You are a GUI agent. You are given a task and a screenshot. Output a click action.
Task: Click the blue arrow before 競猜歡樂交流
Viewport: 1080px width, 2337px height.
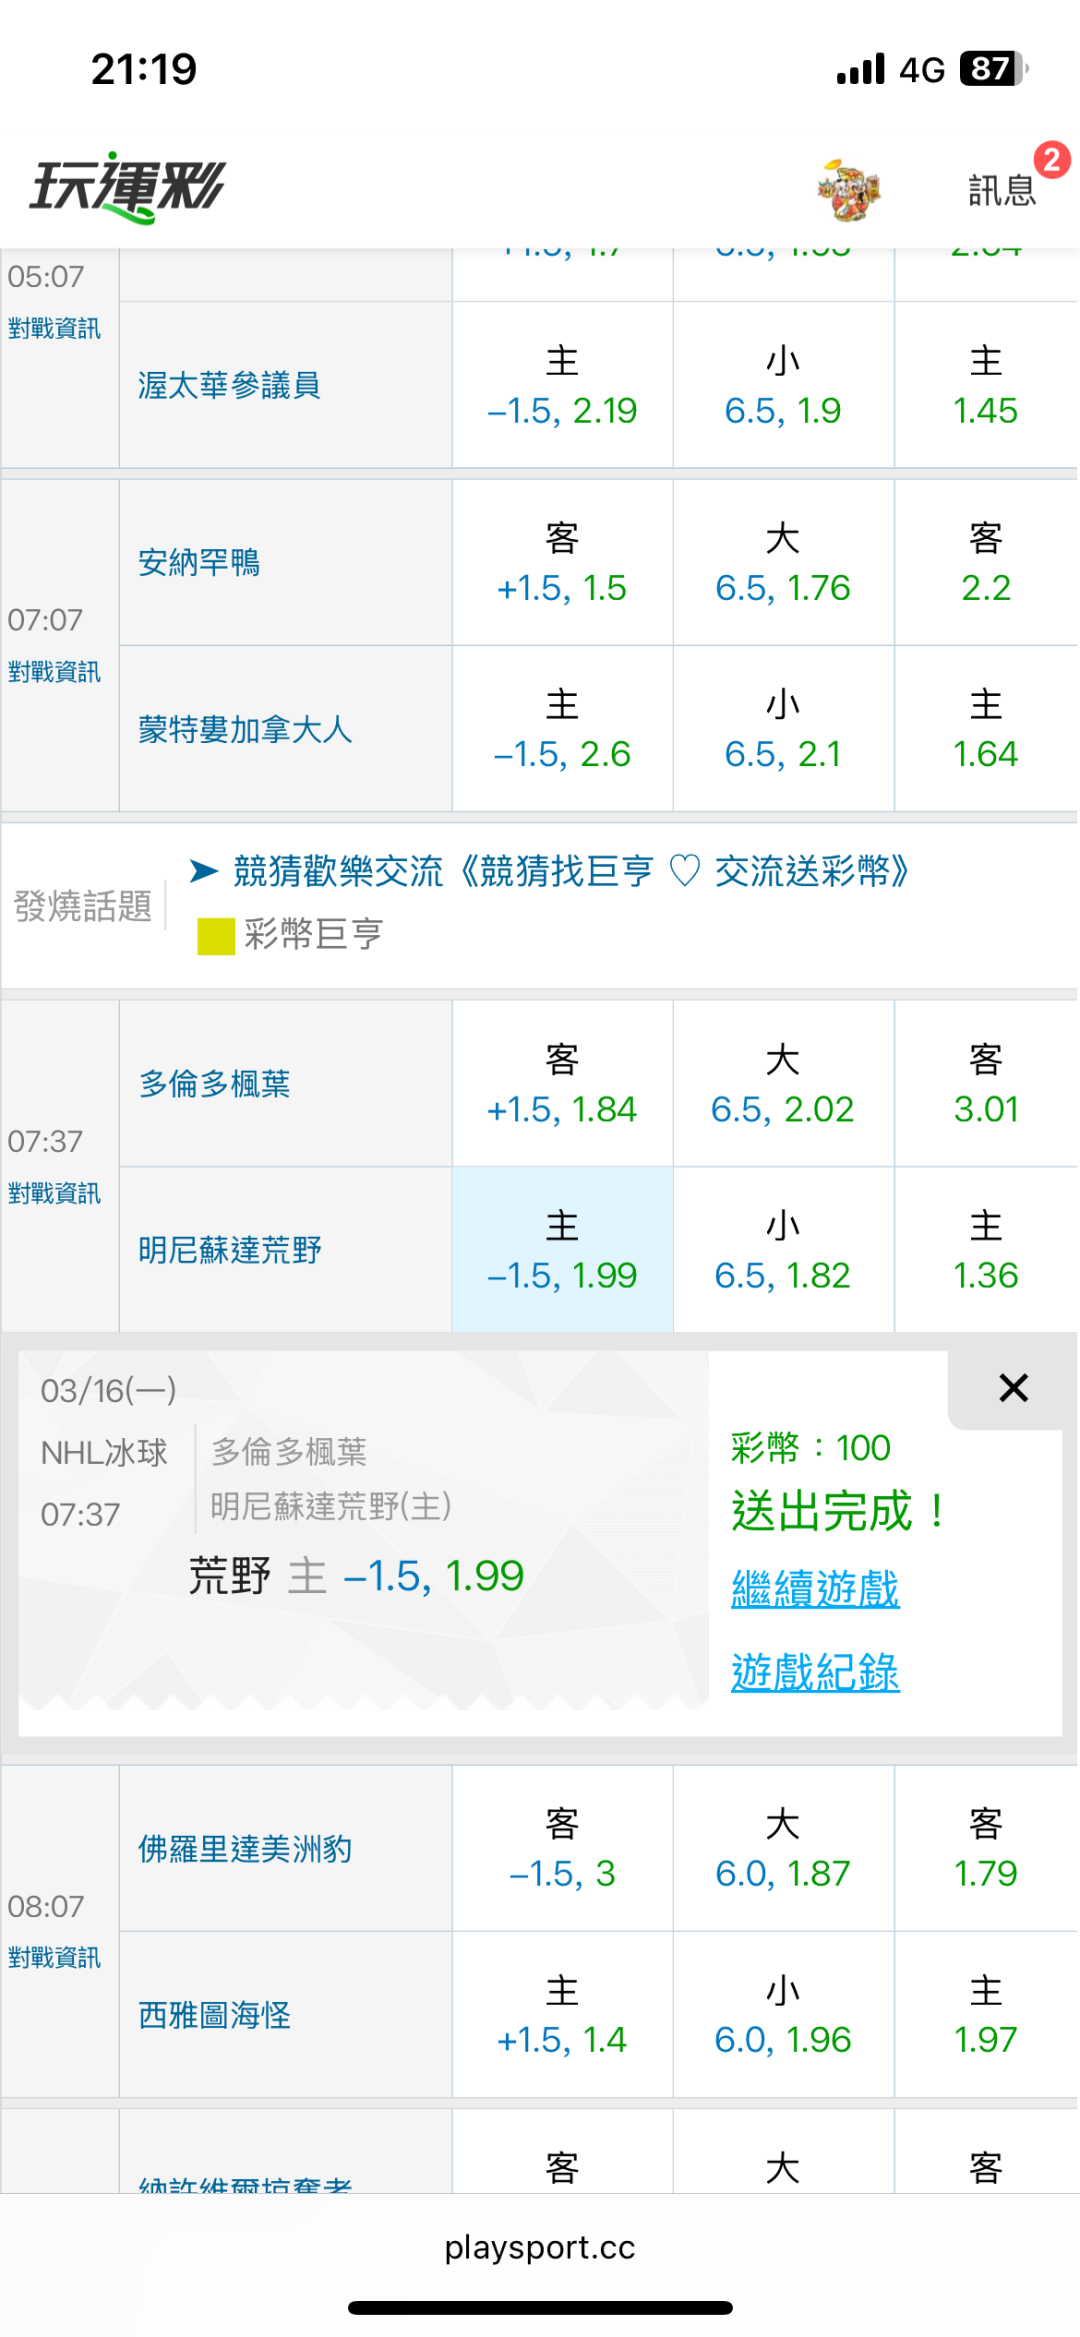tap(204, 871)
